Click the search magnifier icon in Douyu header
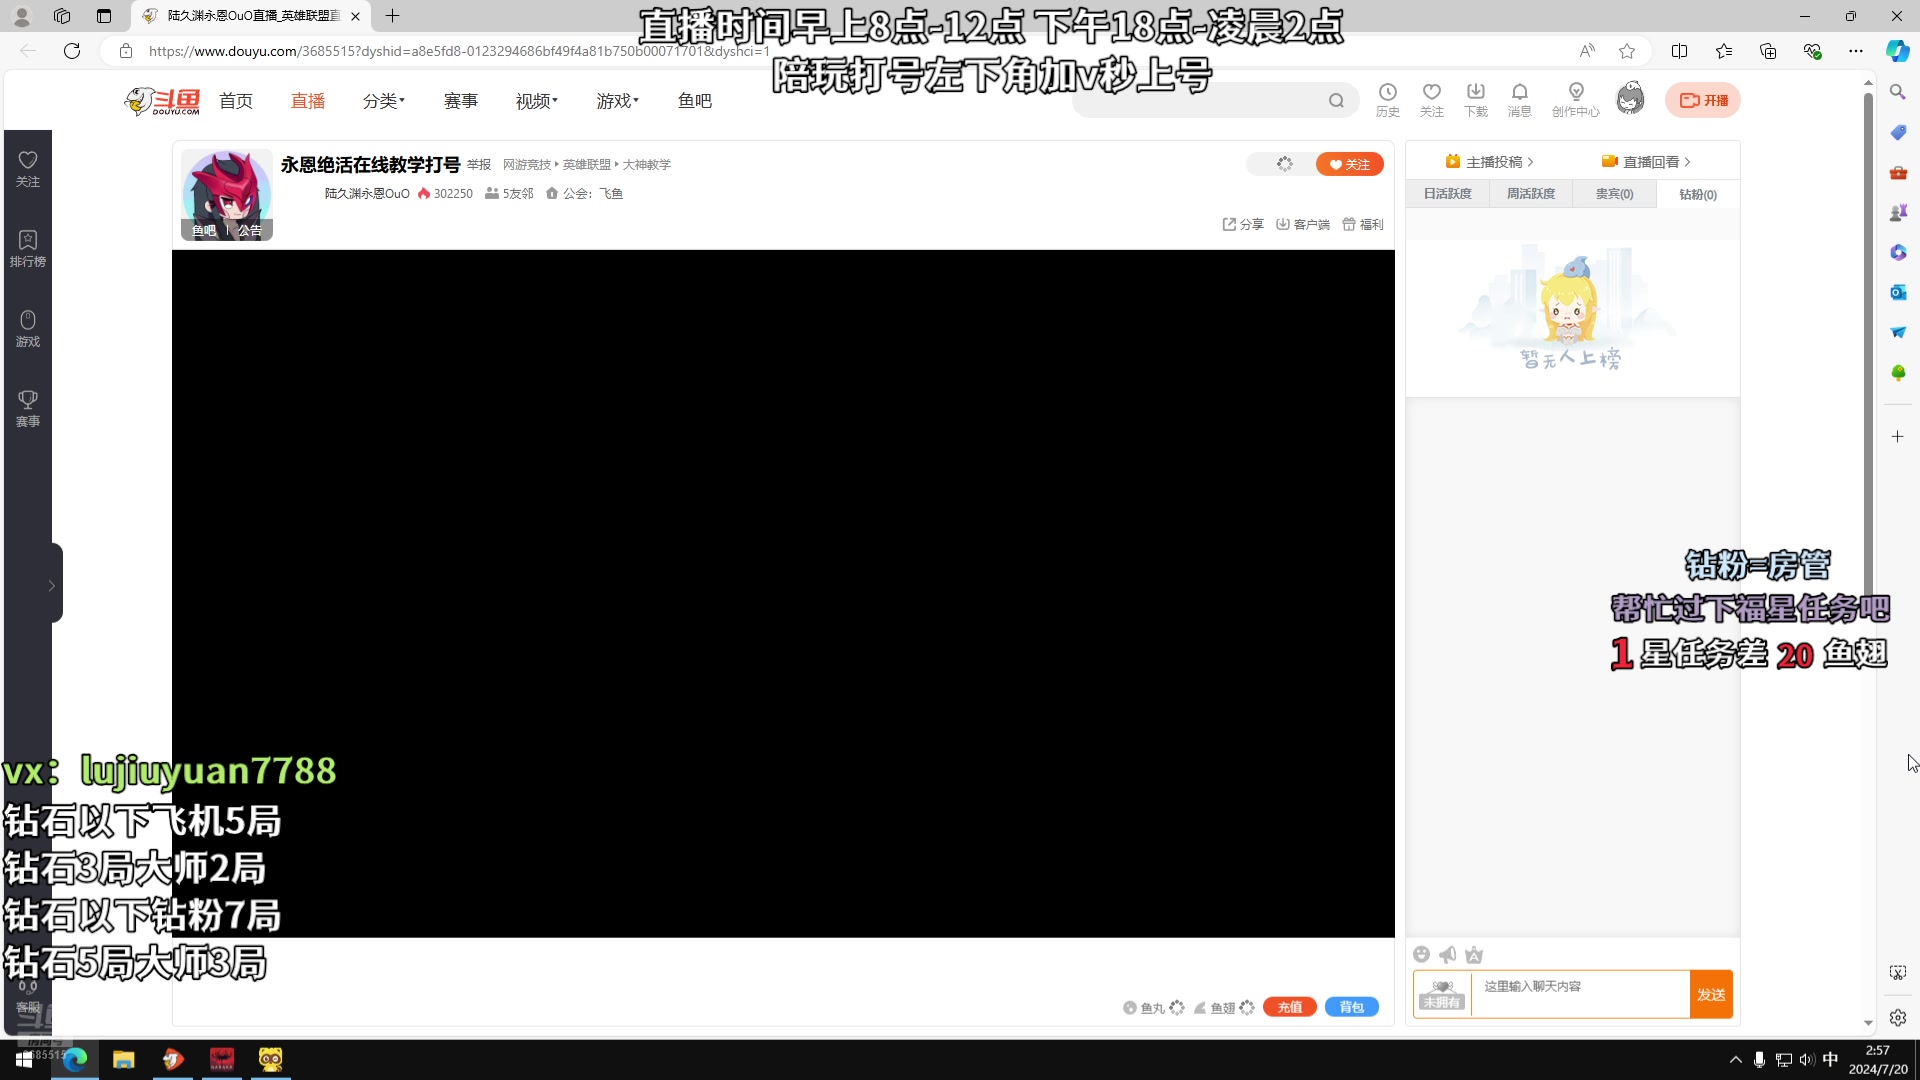The image size is (1920, 1080). (1336, 100)
